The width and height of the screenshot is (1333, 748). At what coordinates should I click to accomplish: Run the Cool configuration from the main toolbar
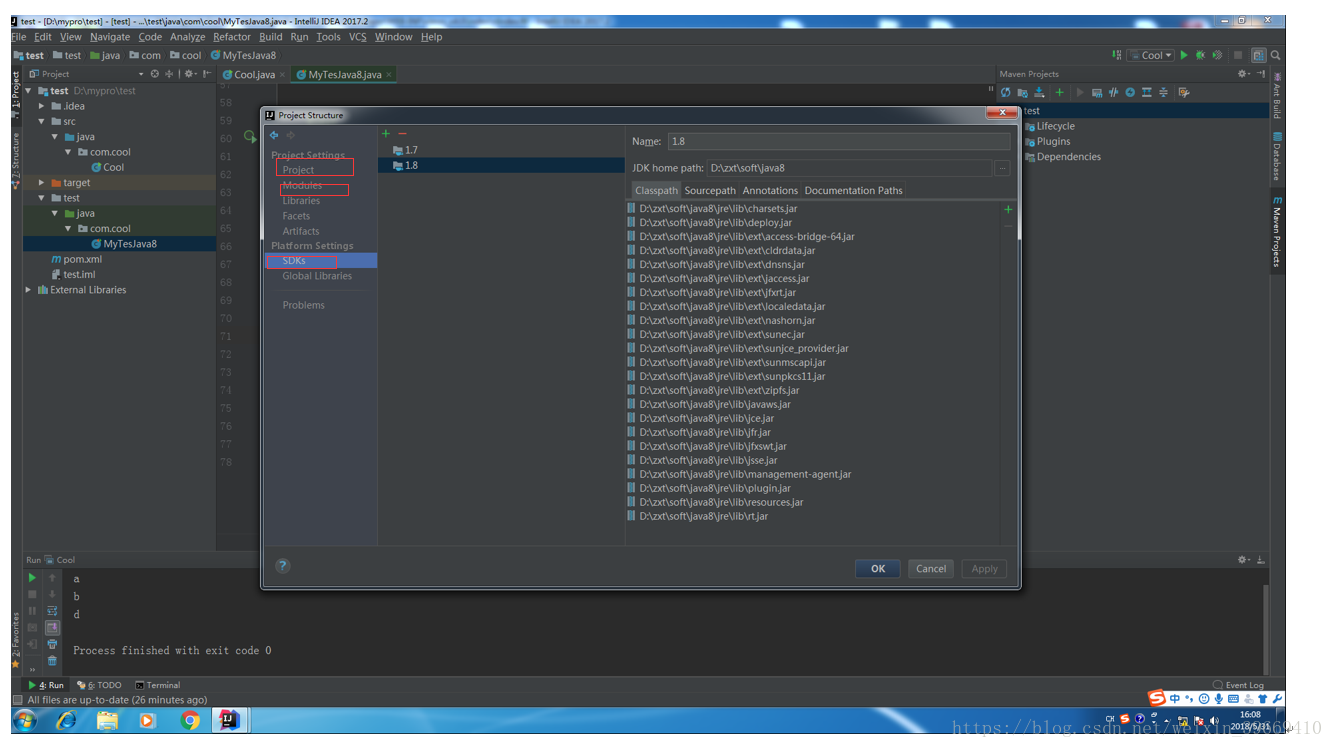1184,55
